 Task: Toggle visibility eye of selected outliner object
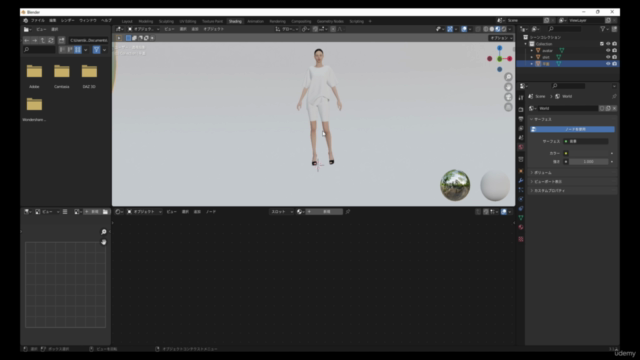point(608,64)
